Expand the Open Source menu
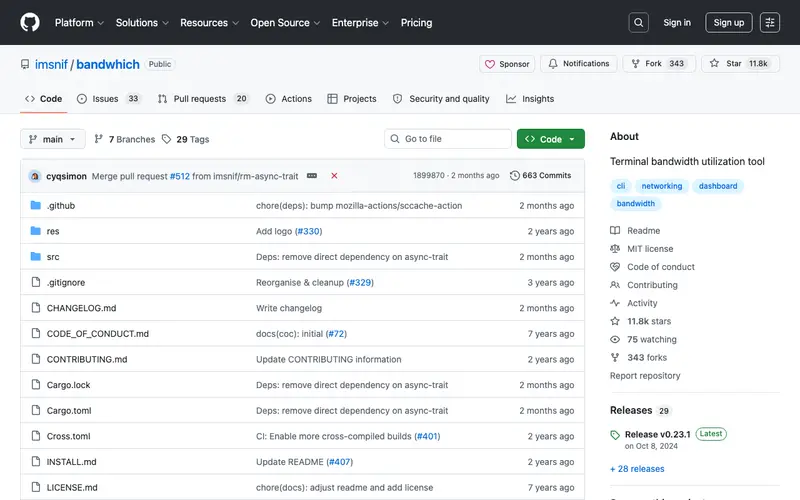The image size is (800, 500). point(285,22)
